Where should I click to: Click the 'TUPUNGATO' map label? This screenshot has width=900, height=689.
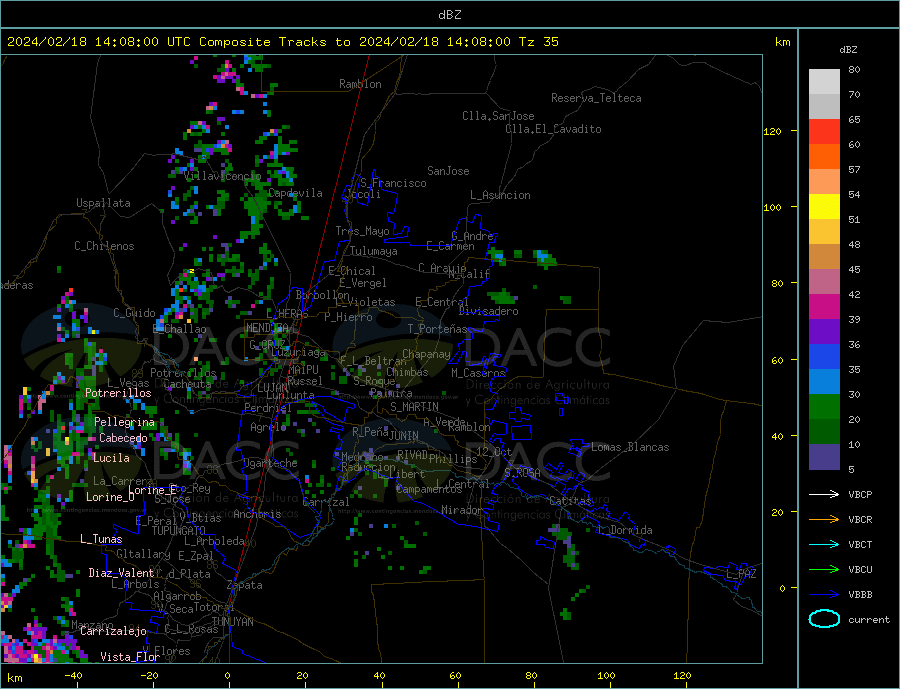(x=179, y=531)
